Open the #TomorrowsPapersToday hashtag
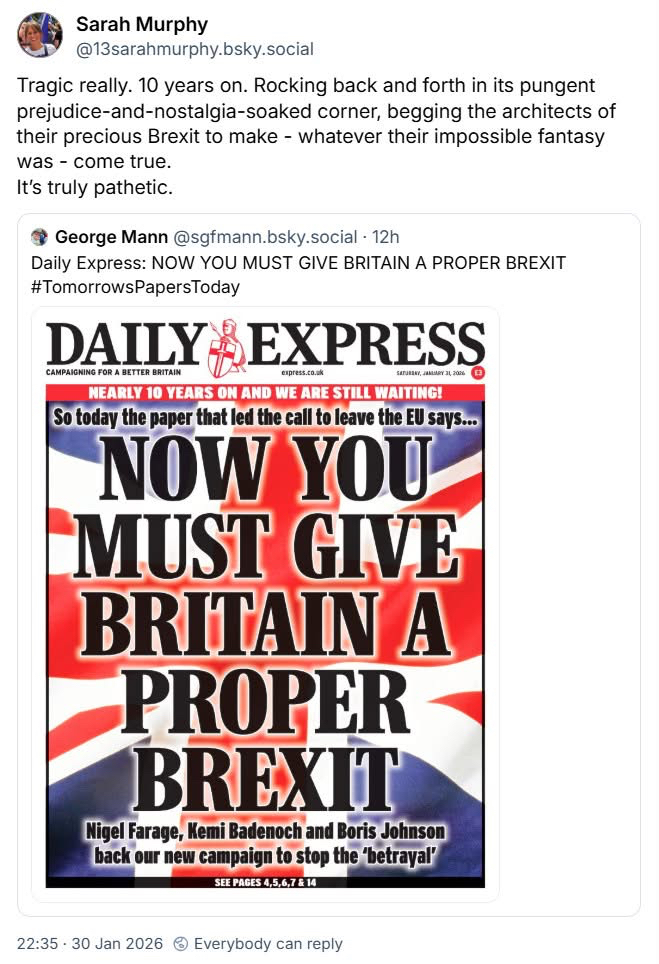Viewport: 659px width, 964px height. [136, 285]
